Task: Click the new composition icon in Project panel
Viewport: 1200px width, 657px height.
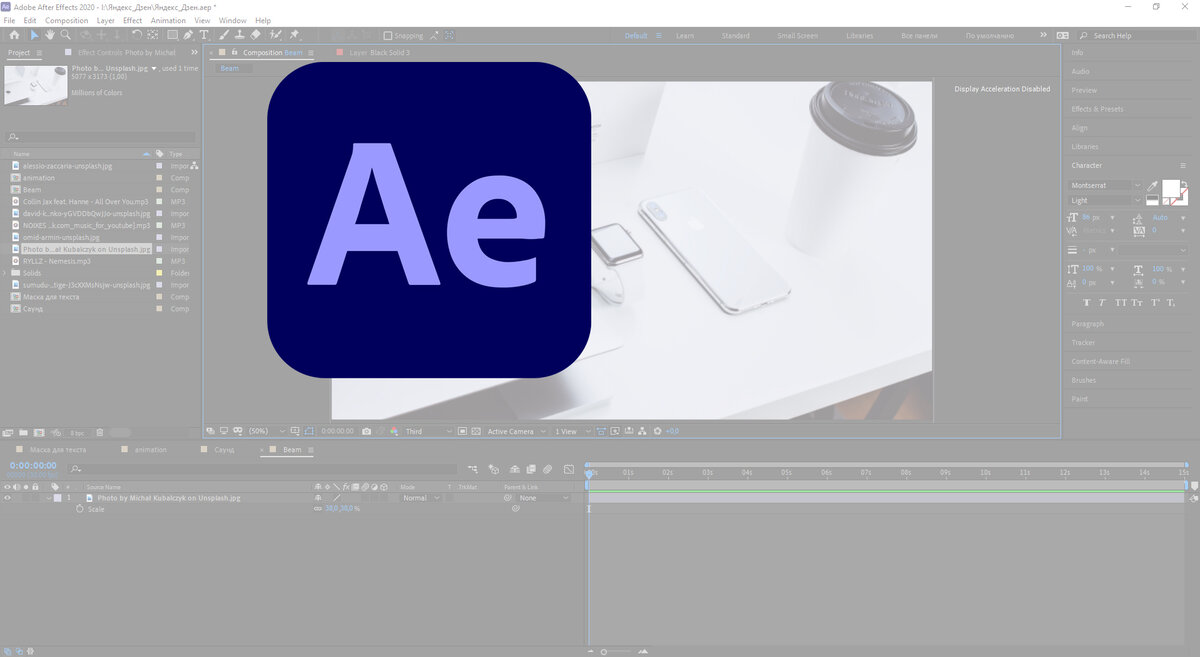Action: click(x=39, y=433)
